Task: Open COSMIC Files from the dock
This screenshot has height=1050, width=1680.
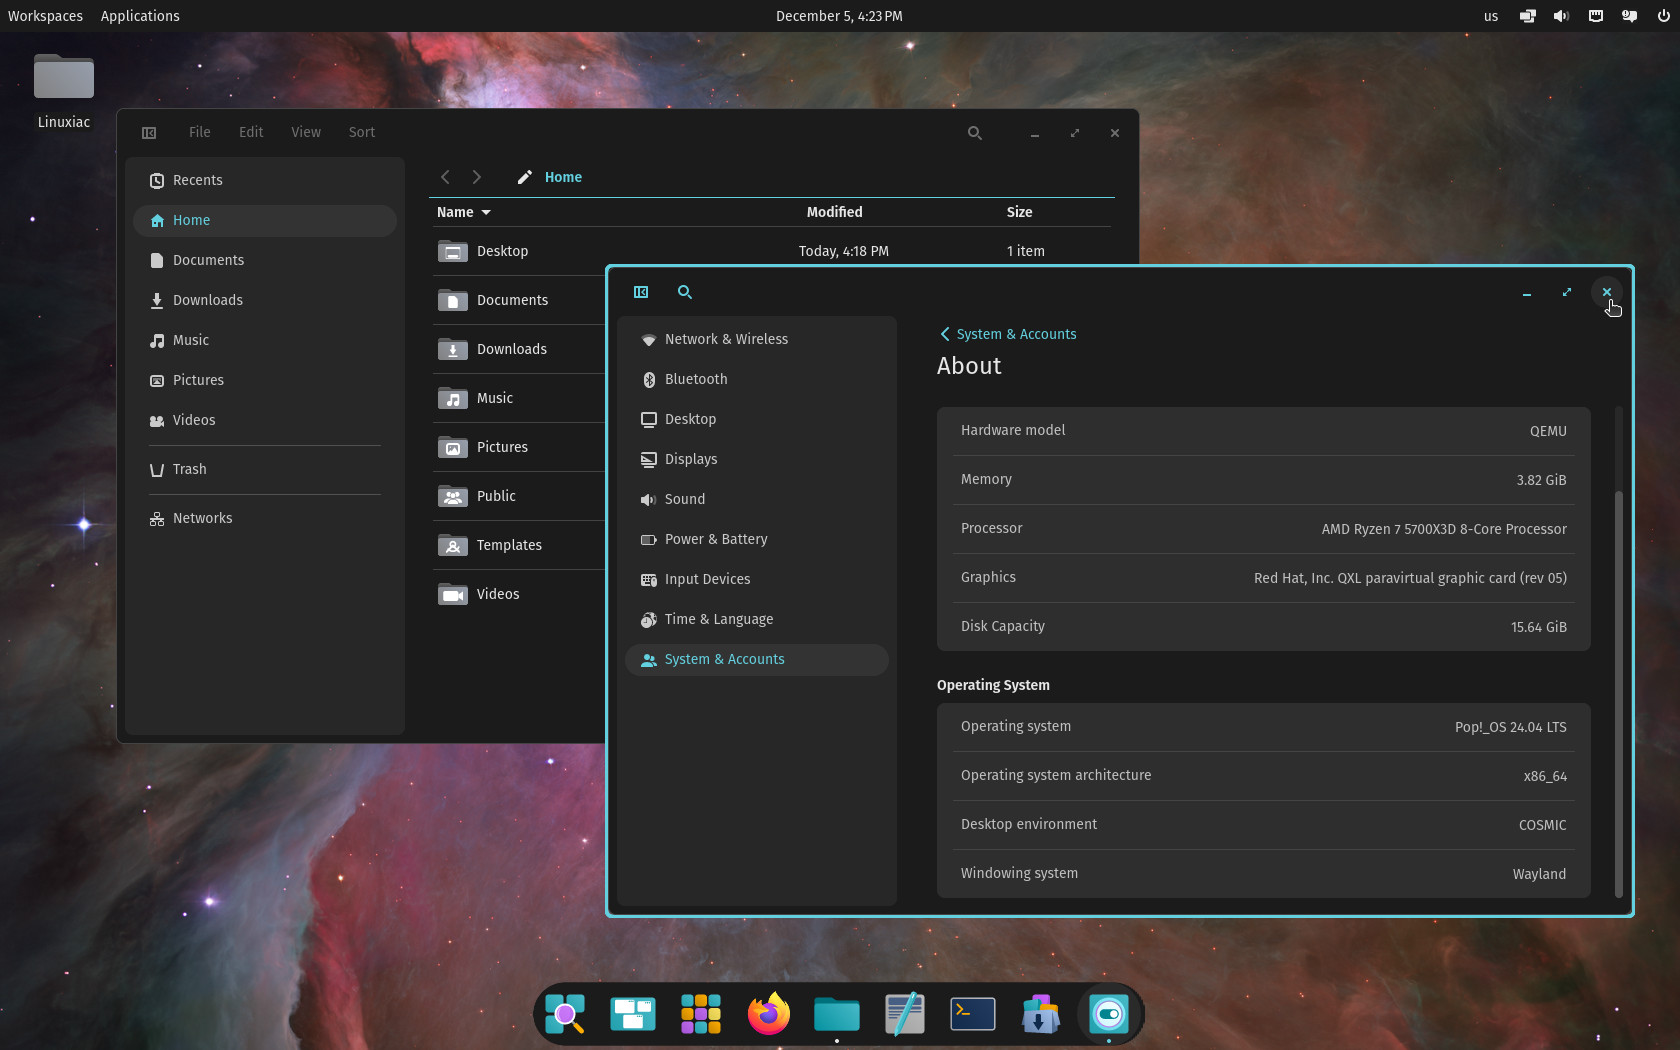Action: click(x=837, y=1014)
